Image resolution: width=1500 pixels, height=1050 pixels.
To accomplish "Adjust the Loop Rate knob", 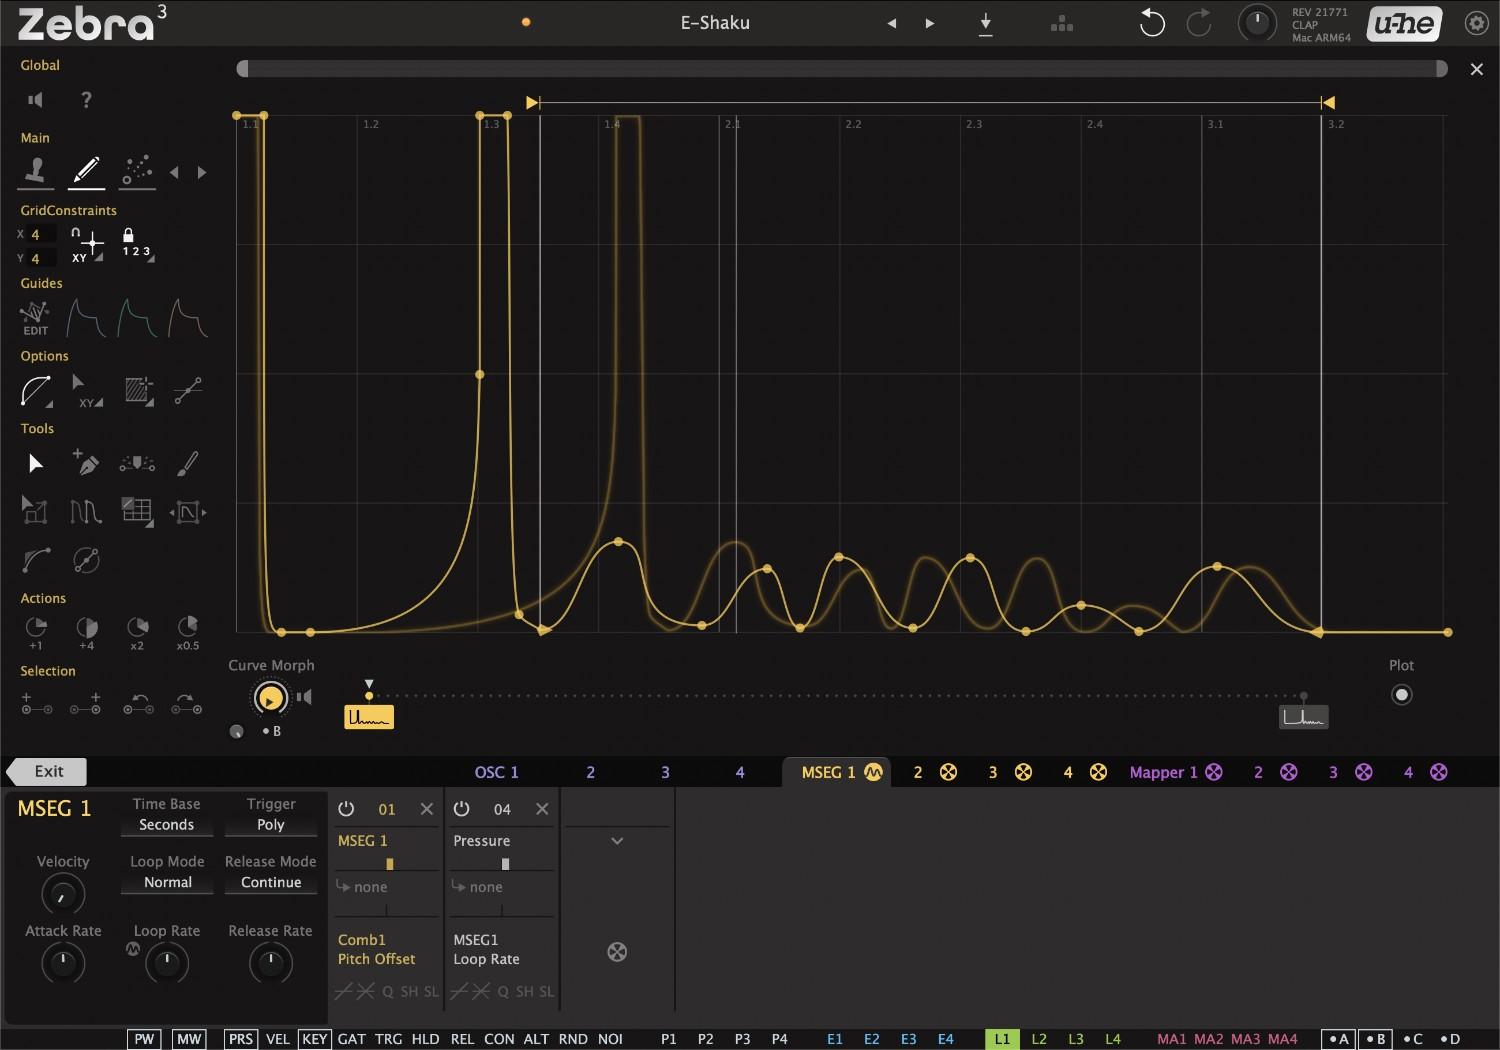I will click(166, 963).
